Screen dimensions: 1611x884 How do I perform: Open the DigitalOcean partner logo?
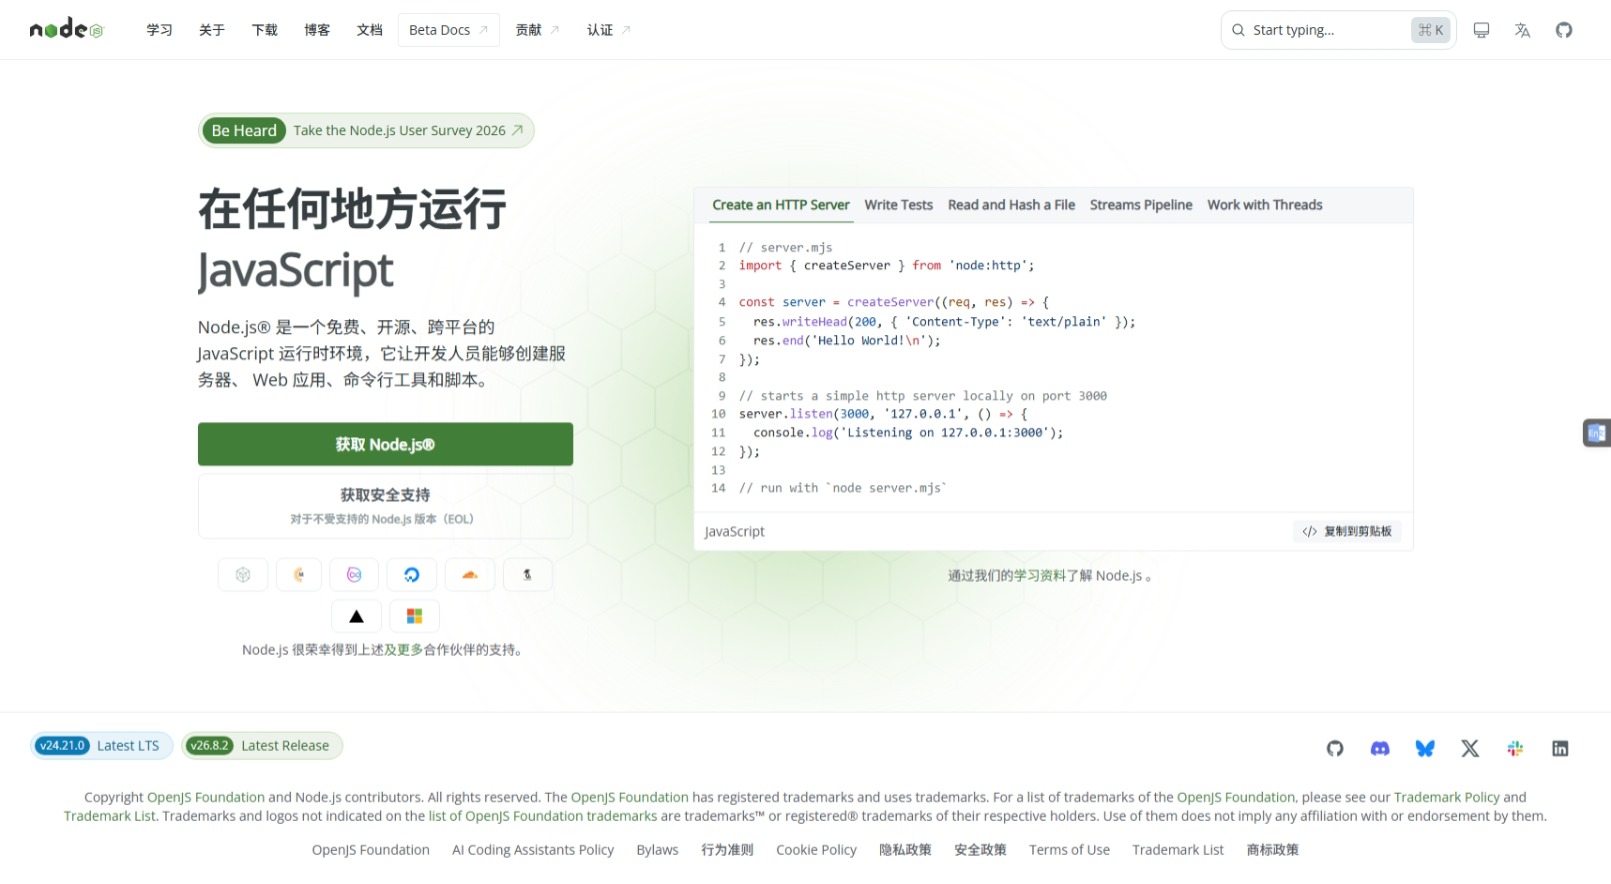click(x=412, y=574)
